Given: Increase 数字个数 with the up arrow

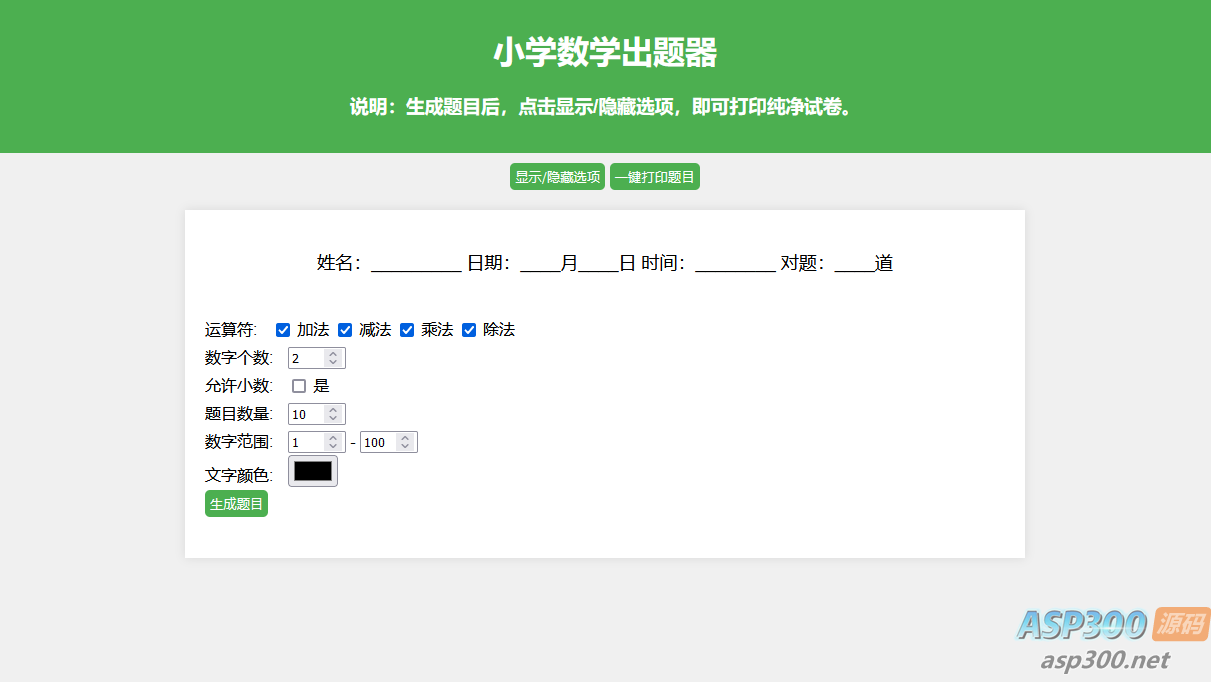Looking at the screenshot, I should [333, 353].
